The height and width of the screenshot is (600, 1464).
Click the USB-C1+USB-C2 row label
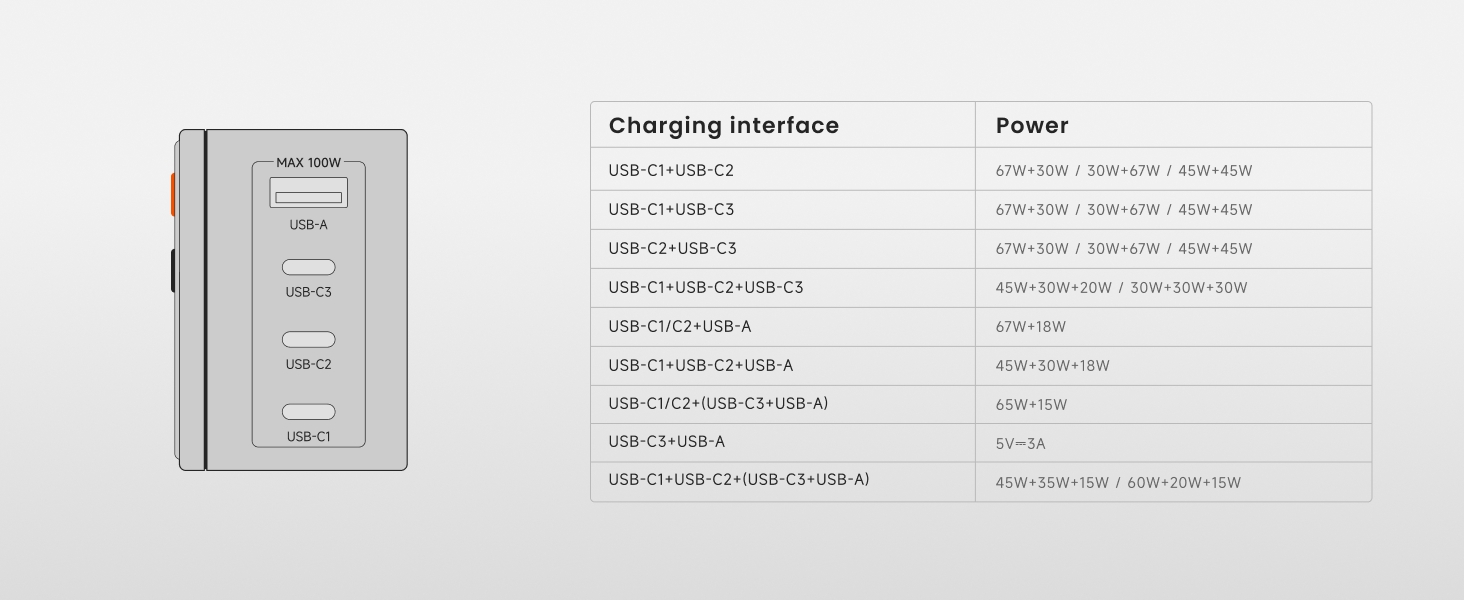click(671, 171)
